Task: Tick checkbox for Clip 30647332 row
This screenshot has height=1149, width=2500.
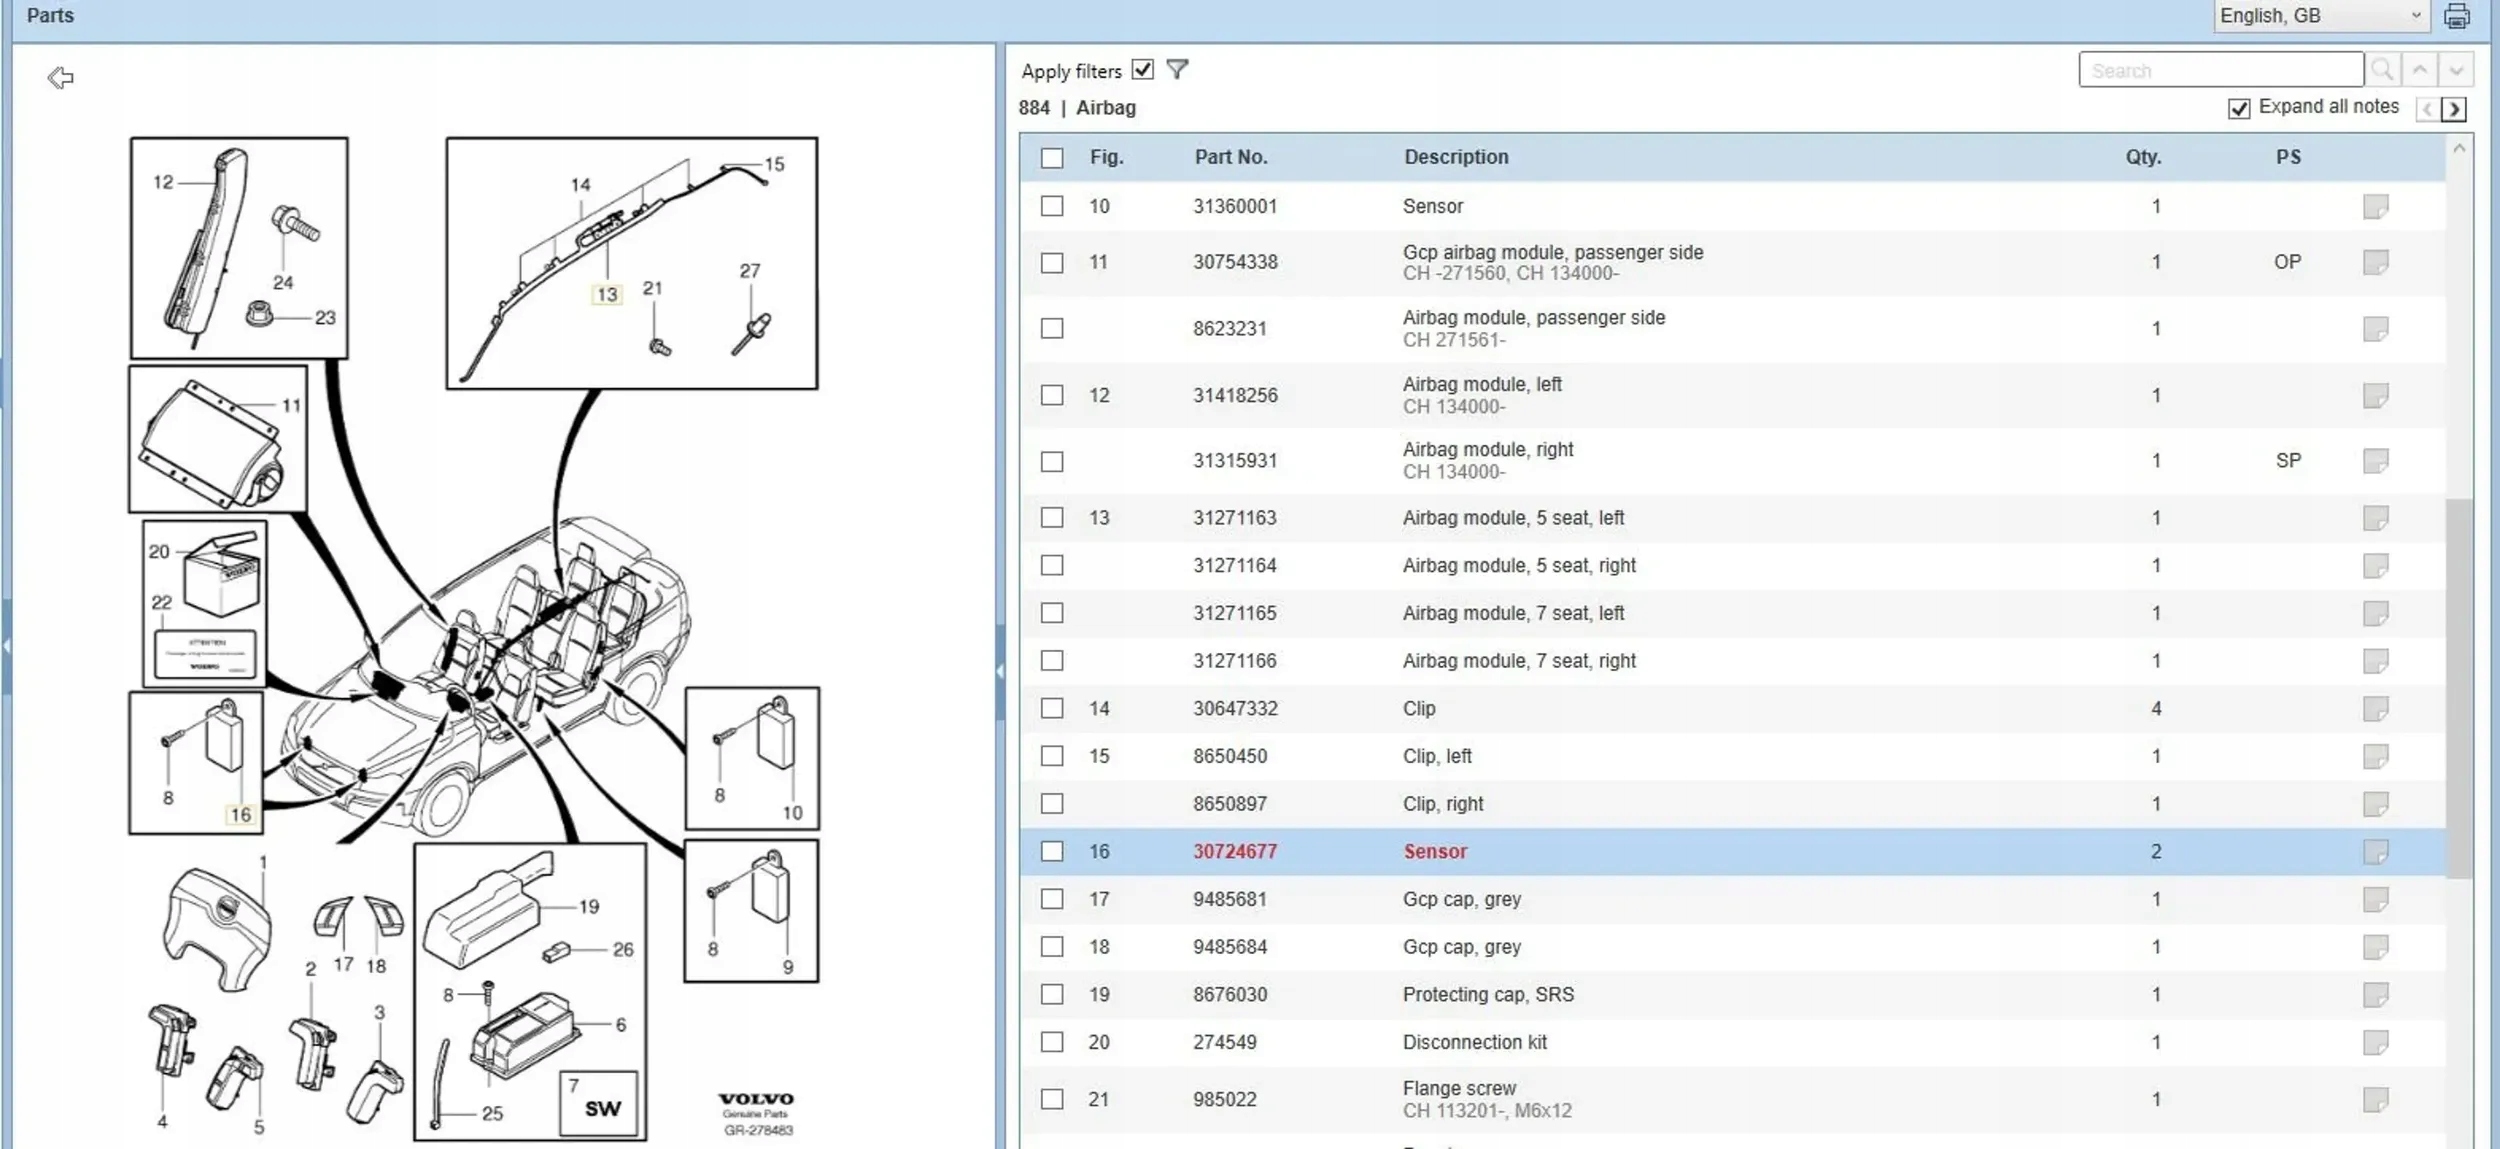Action: pyautogui.click(x=1052, y=709)
